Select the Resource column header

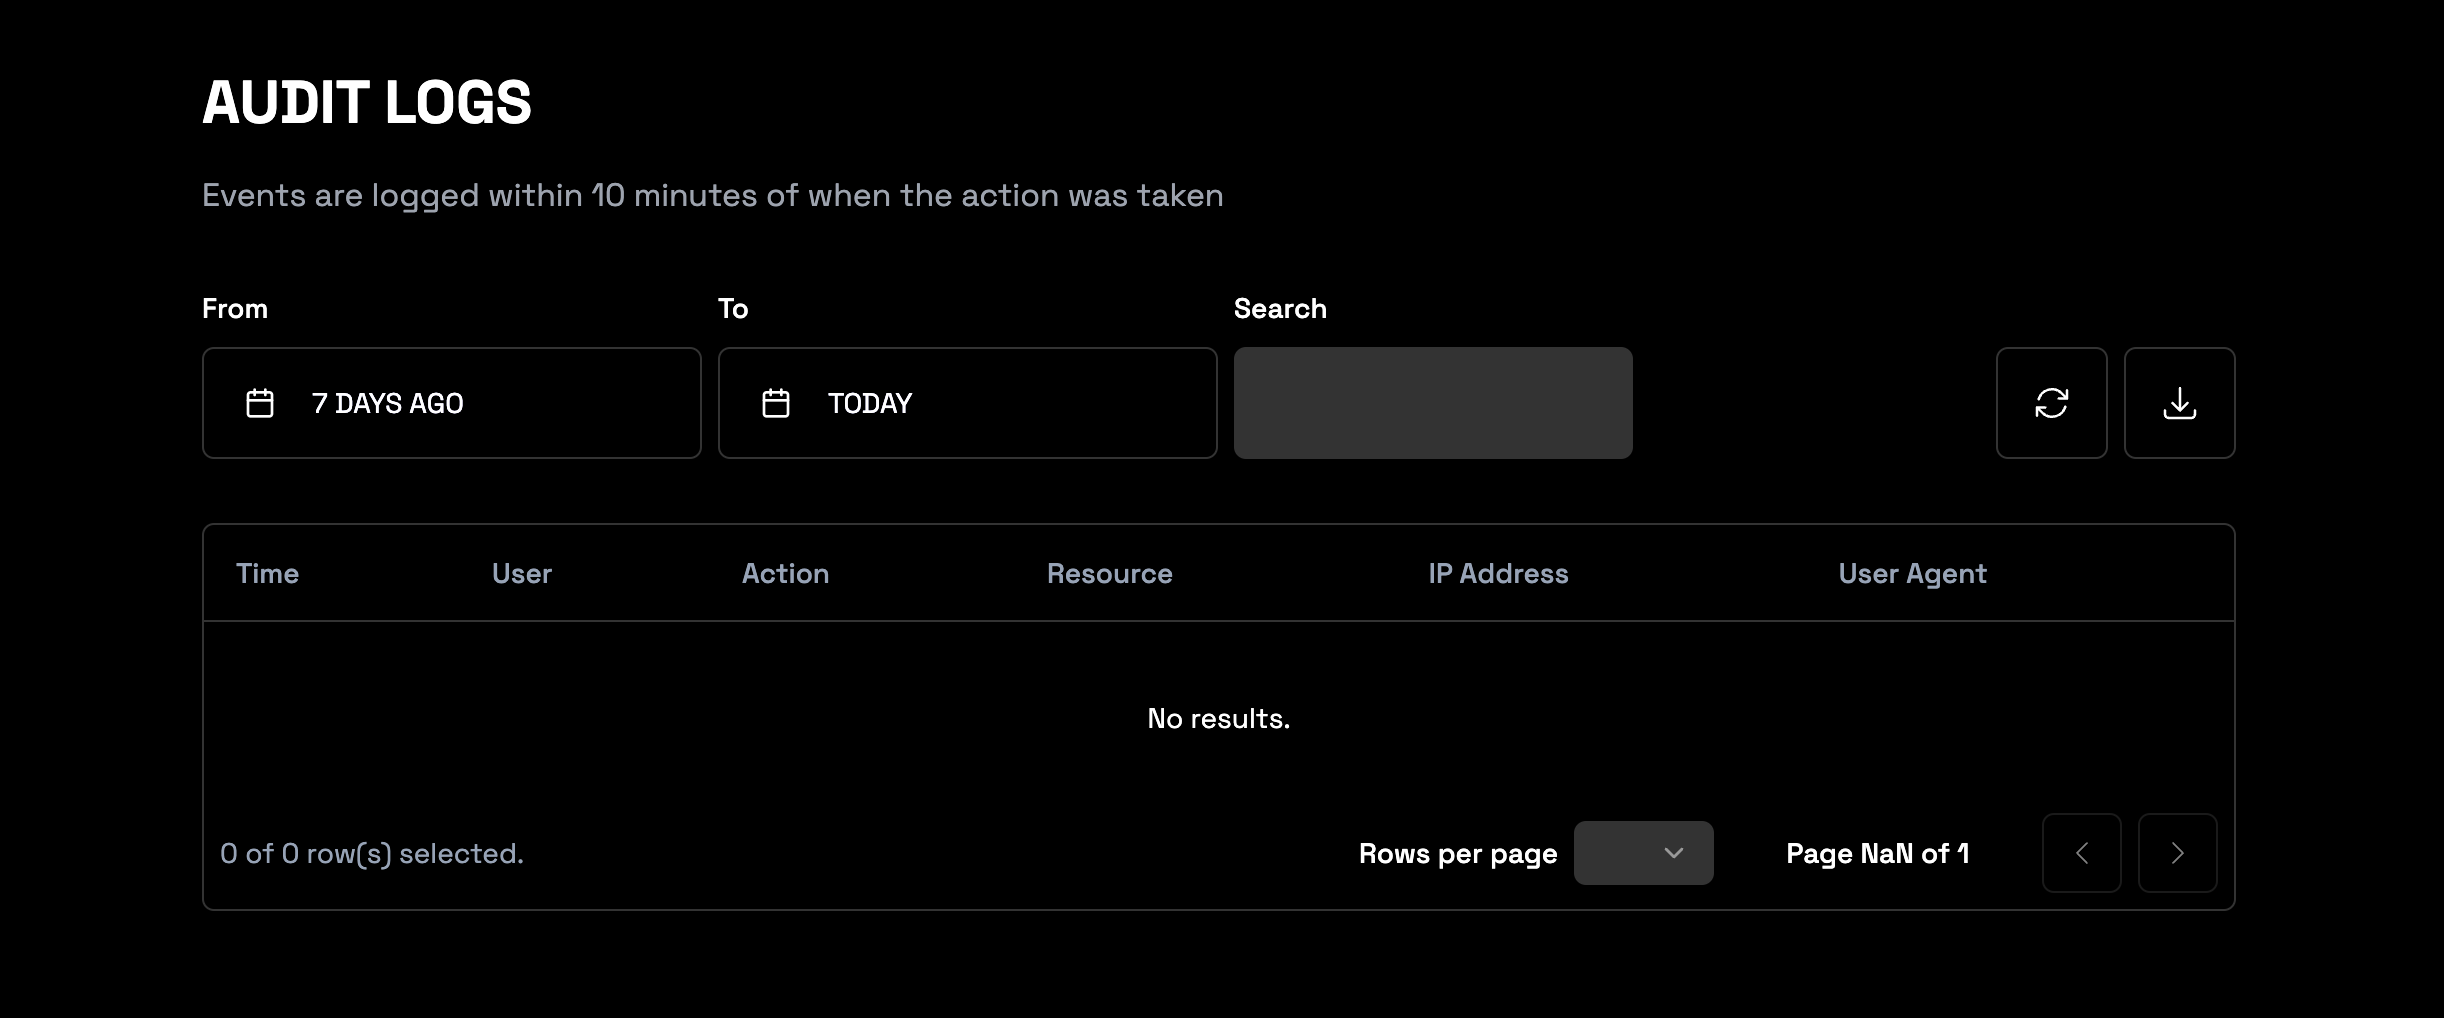(1109, 572)
